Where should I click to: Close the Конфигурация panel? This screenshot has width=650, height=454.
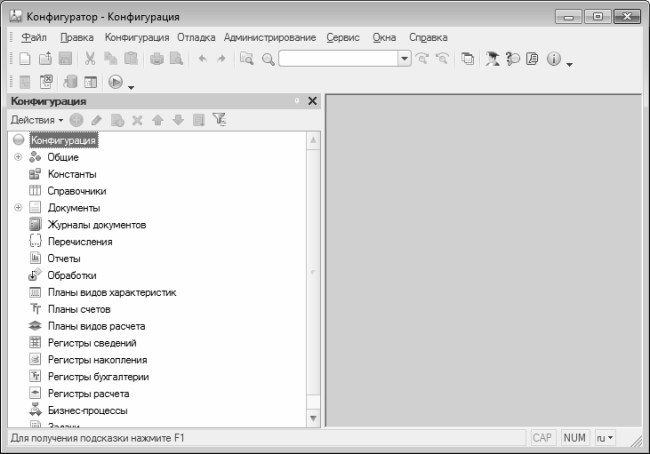[x=312, y=101]
